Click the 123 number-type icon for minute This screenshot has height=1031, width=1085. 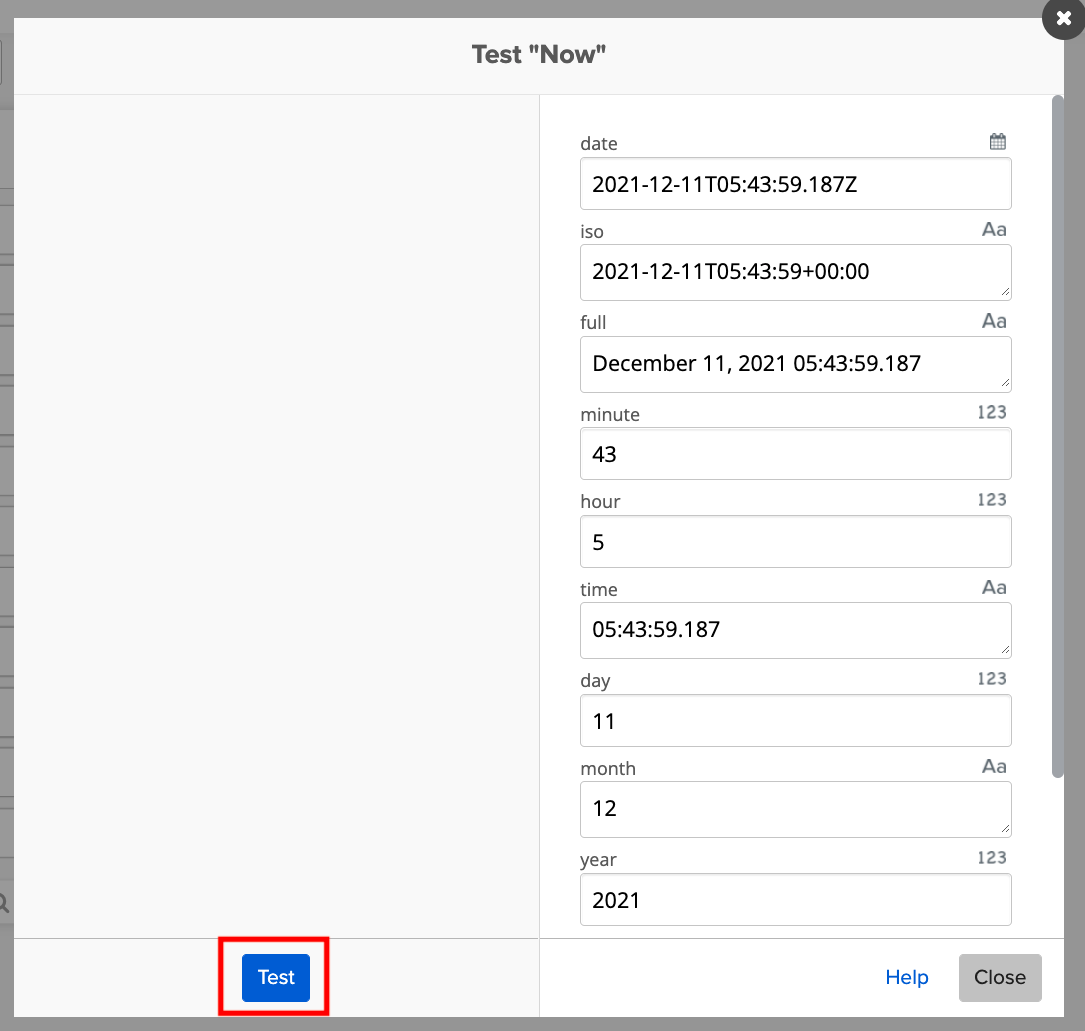click(991, 412)
